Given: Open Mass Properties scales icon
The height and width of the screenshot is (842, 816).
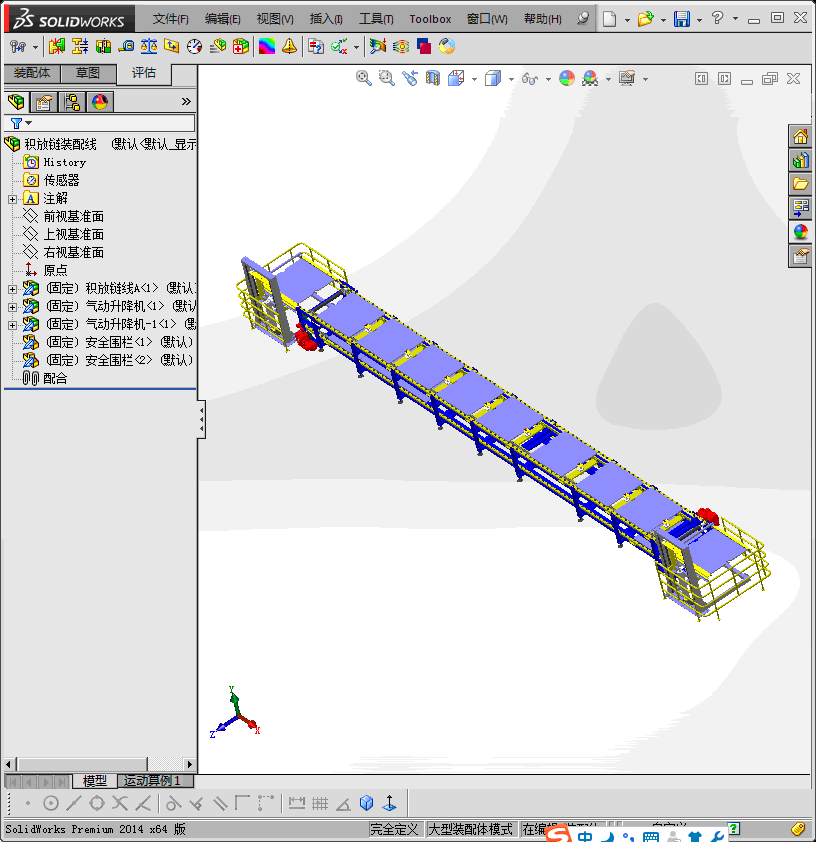Looking at the screenshot, I should (149, 47).
